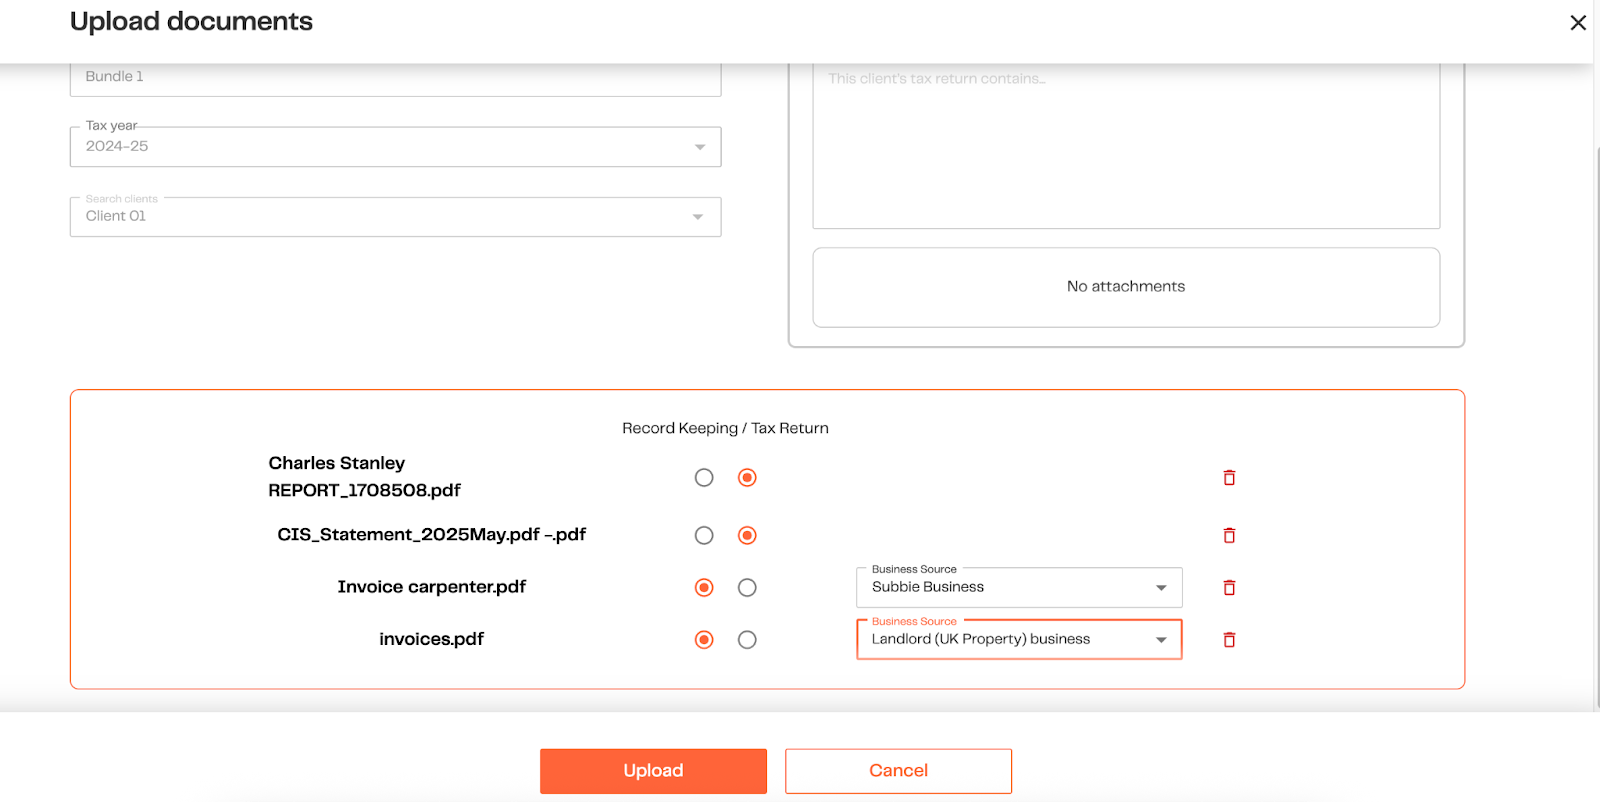Delete the Charles Stanley REPORT_1708508.pdf file
This screenshot has height=802, width=1600.
1229,478
